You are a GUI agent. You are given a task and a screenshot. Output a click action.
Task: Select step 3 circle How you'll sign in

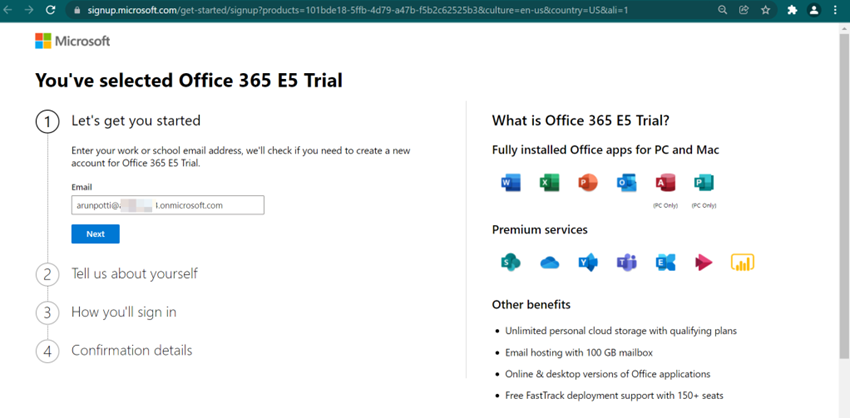(x=47, y=313)
